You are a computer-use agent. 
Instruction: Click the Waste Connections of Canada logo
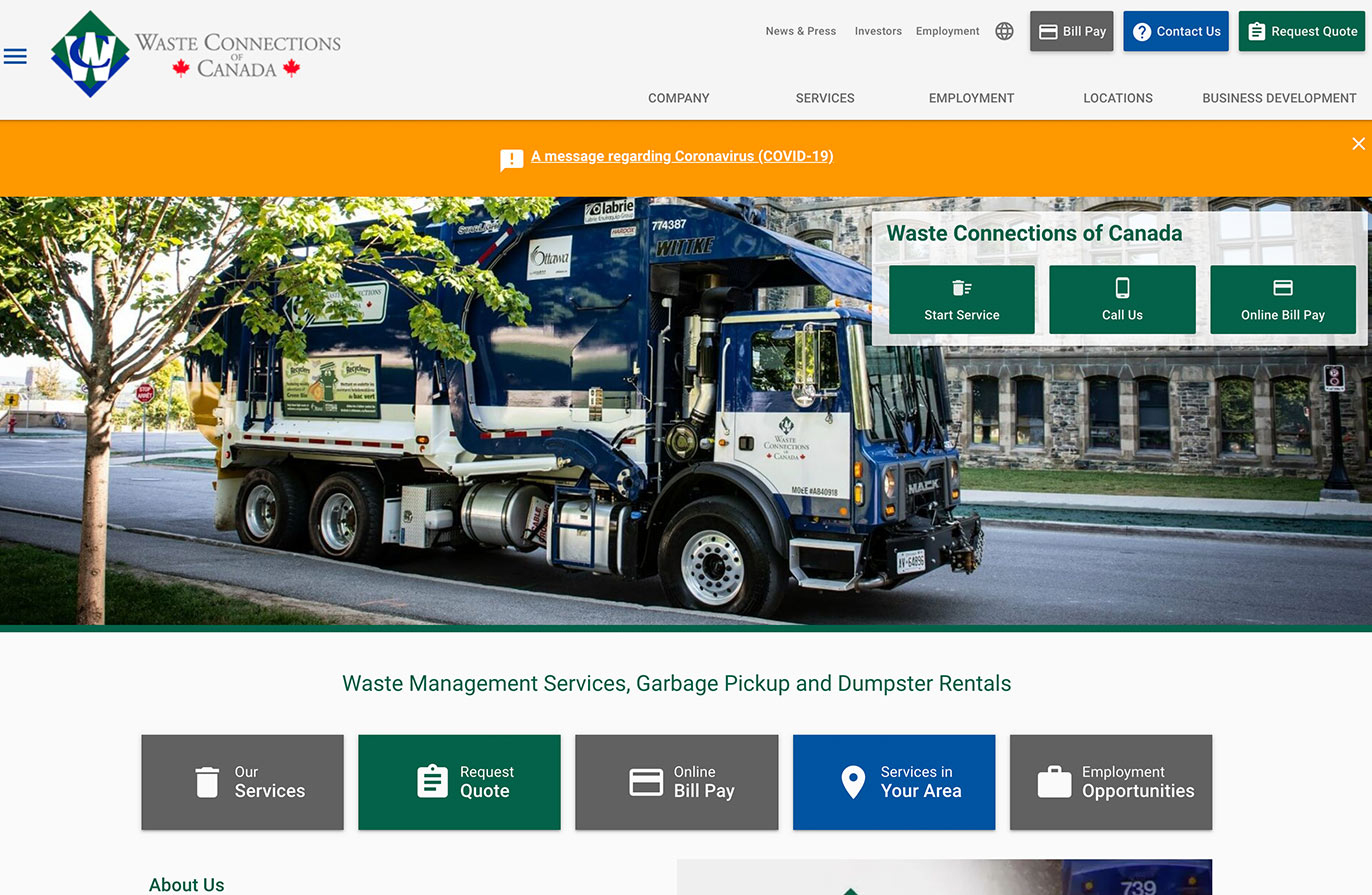(196, 54)
